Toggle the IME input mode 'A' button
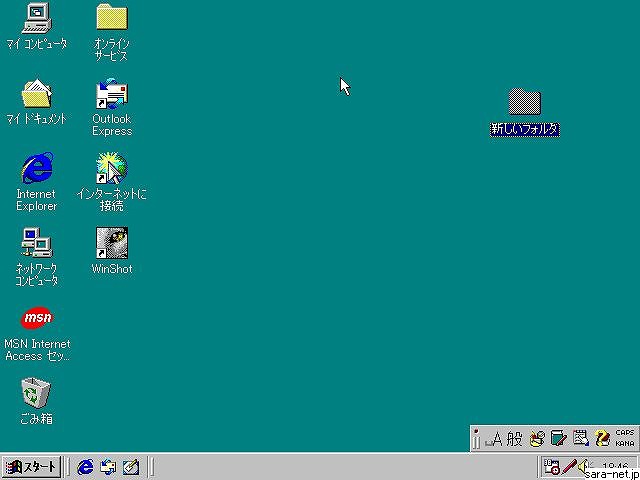The image size is (640, 480). click(x=494, y=438)
